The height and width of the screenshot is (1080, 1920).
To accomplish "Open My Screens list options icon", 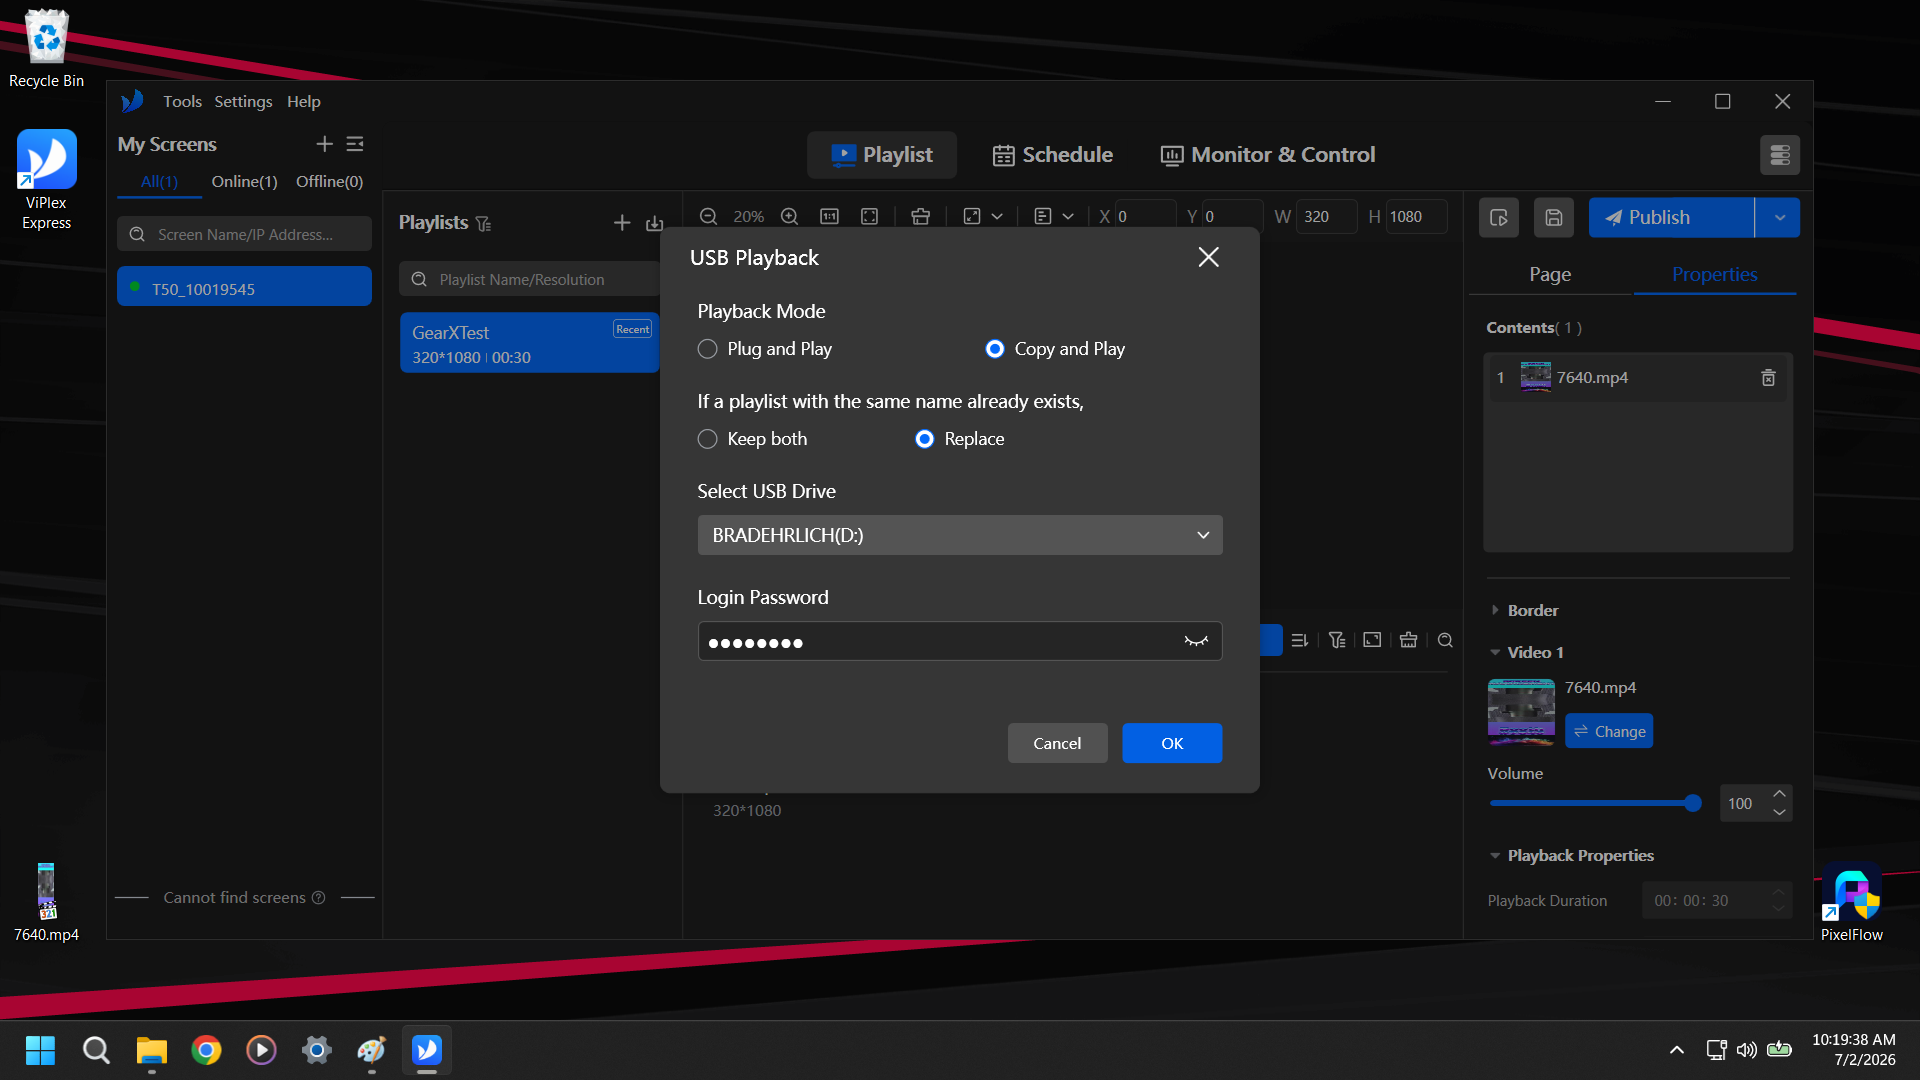I will tap(355, 144).
